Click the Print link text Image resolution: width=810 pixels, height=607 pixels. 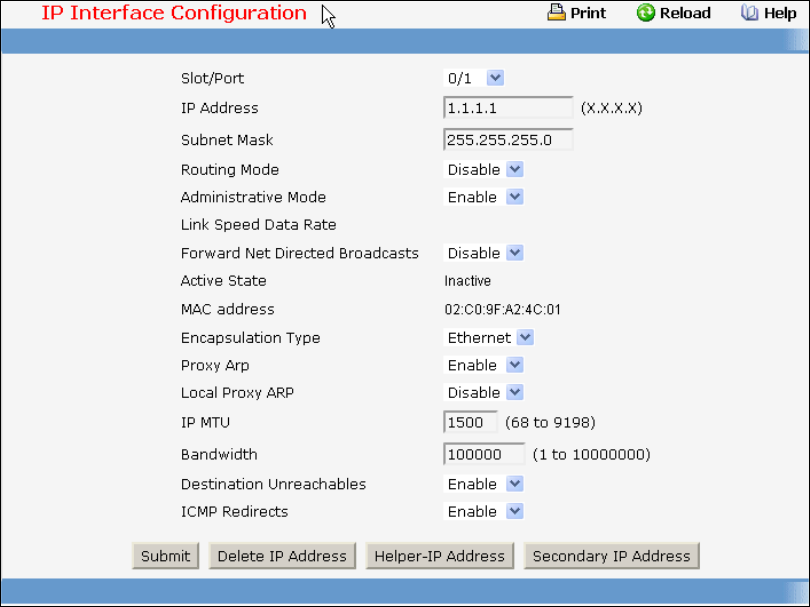point(588,13)
